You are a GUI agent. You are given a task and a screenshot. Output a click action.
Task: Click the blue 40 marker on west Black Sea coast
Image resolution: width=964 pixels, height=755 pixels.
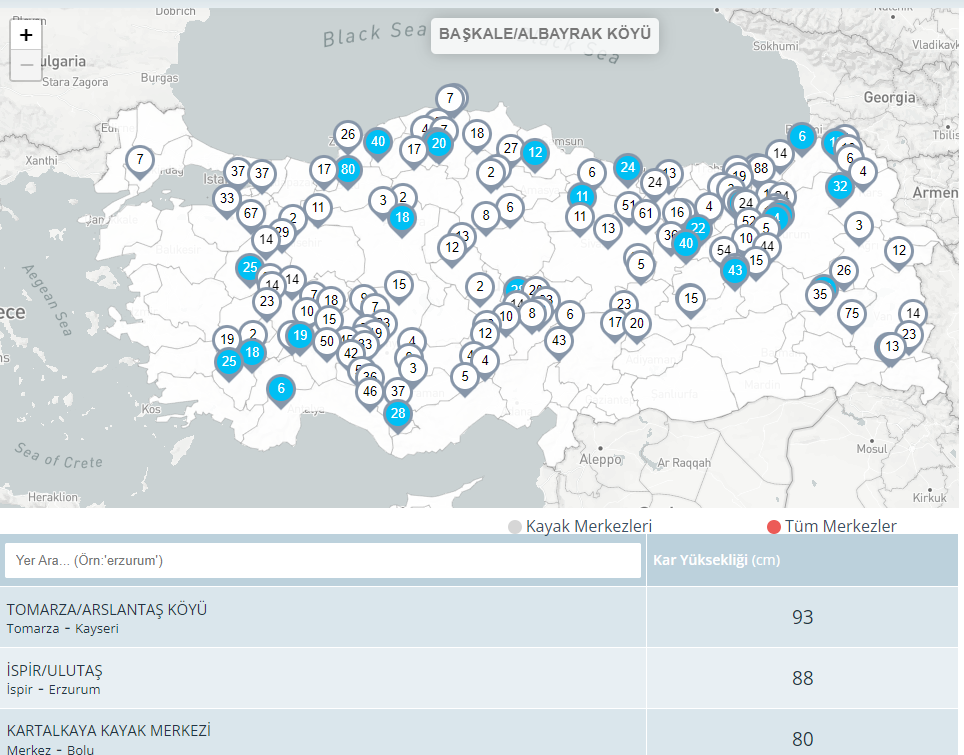pyautogui.click(x=378, y=142)
